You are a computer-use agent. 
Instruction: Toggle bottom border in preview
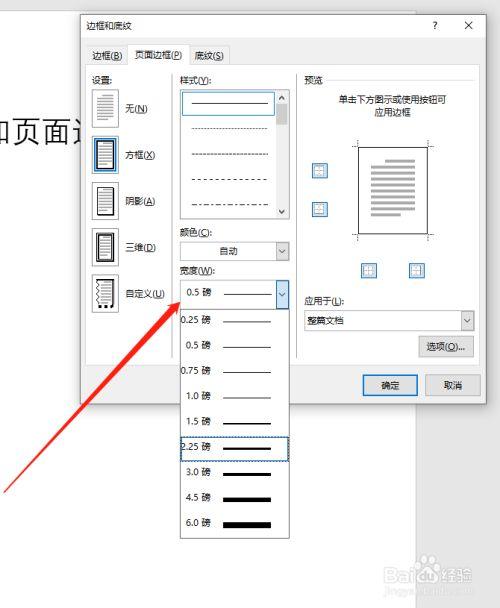click(320, 209)
